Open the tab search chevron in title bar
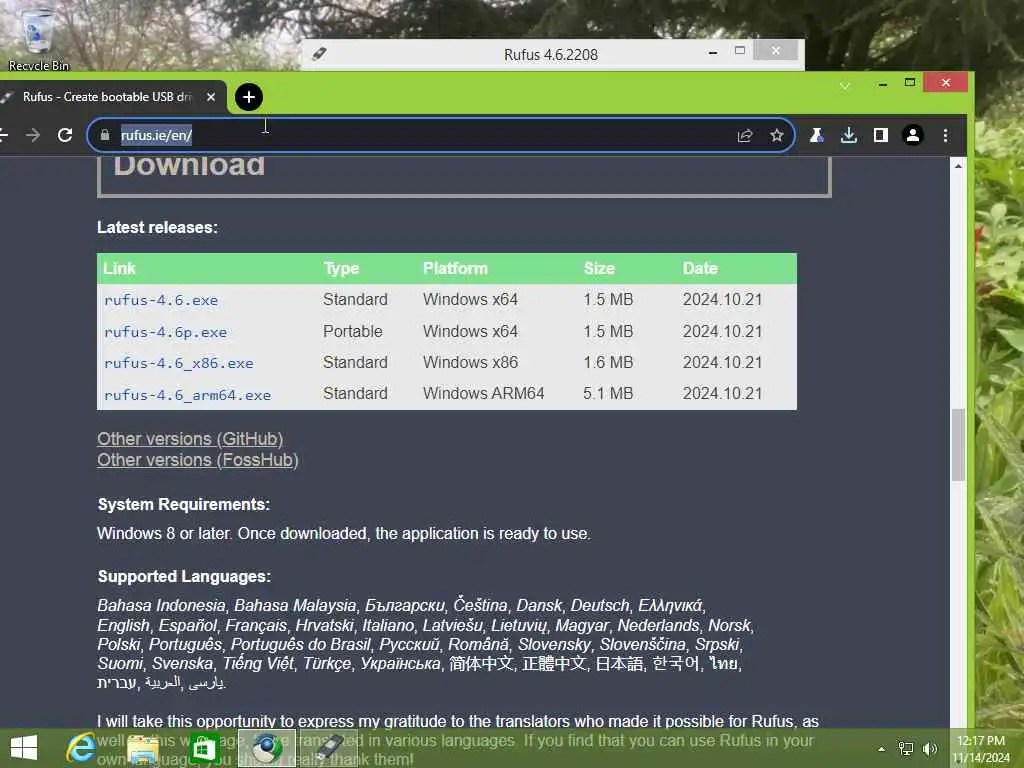Image resolution: width=1024 pixels, height=768 pixels. [x=844, y=86]
